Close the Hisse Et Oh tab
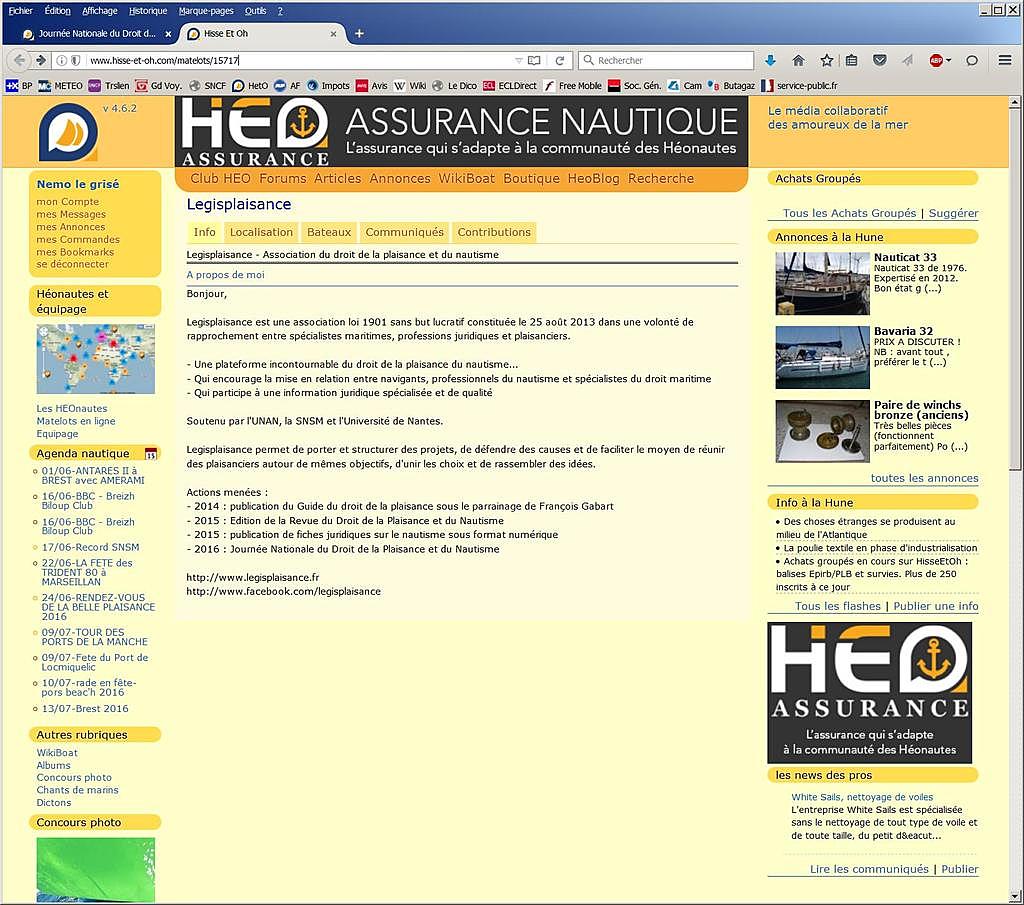This screenshot has height=905, width=1024. [x=333, y=34]
